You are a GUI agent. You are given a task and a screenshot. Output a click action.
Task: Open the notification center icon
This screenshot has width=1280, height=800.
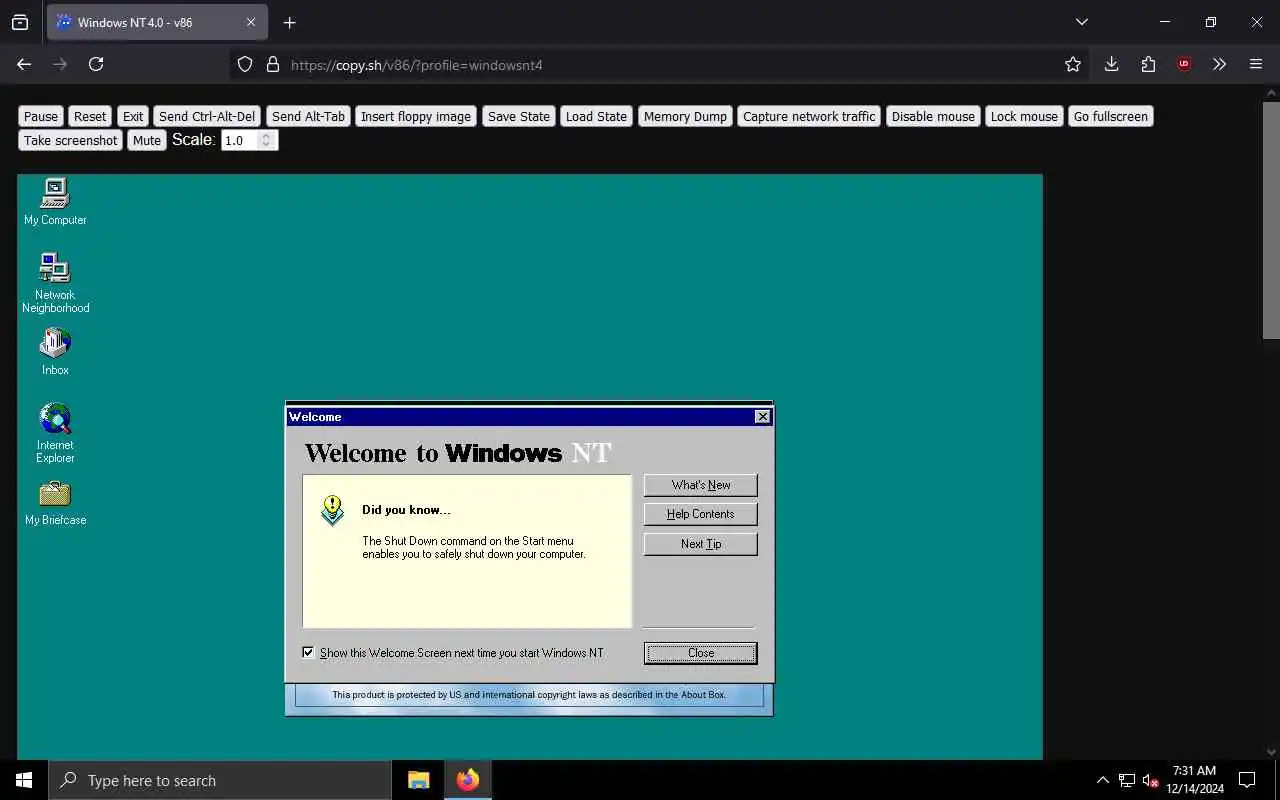pos(1247,780)
